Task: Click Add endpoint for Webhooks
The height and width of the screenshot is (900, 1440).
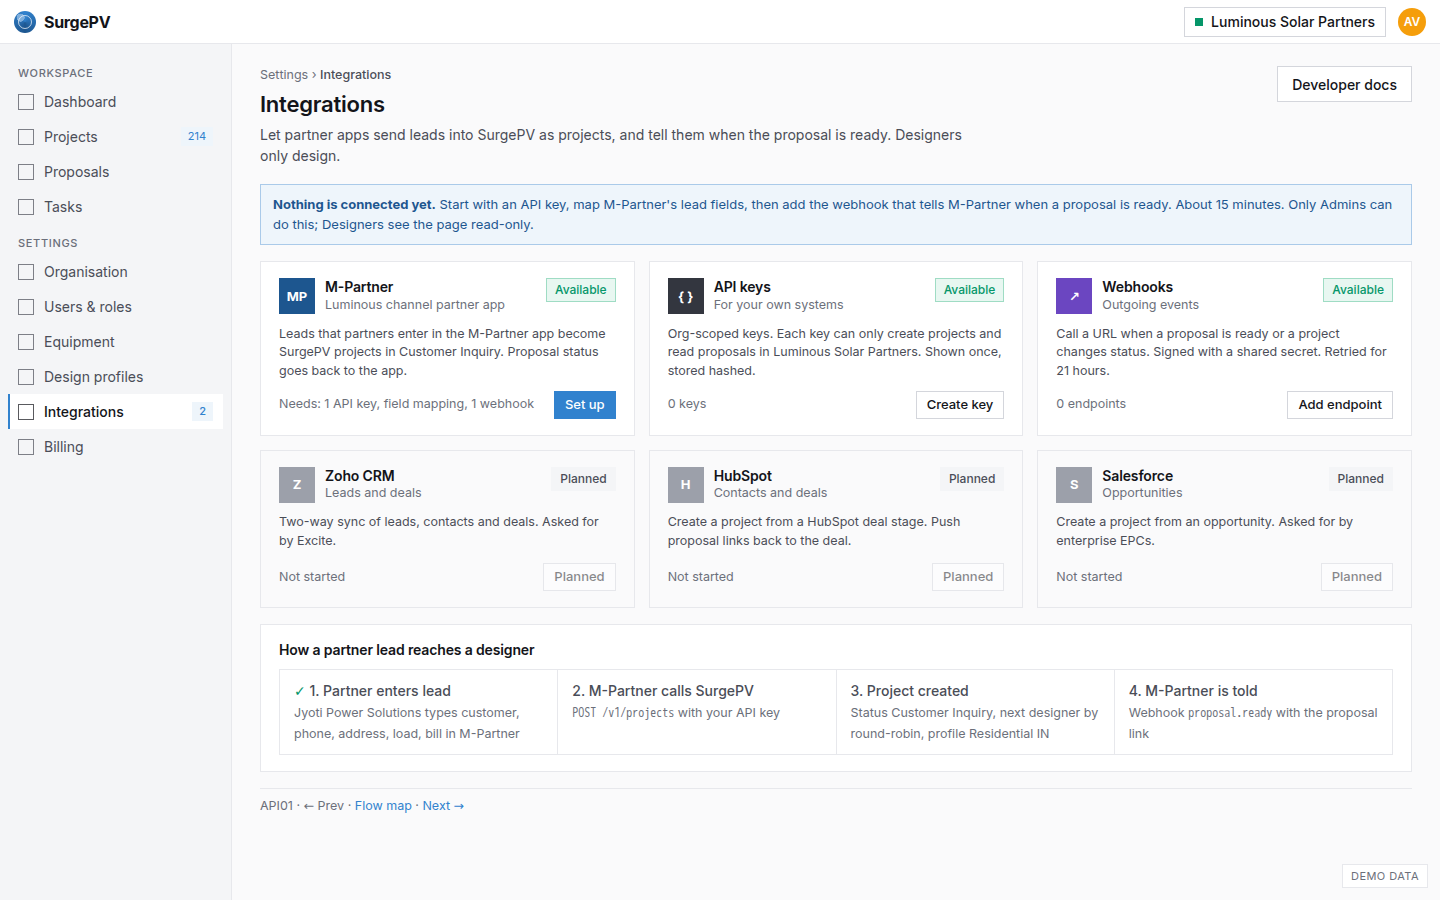Action: coord(1339,405)
